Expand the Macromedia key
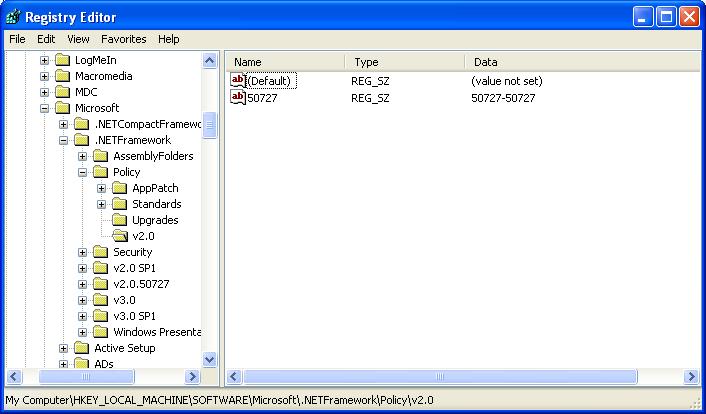This screenshot has height=414, width=706. pyautogui.click(x=44, y=76)
